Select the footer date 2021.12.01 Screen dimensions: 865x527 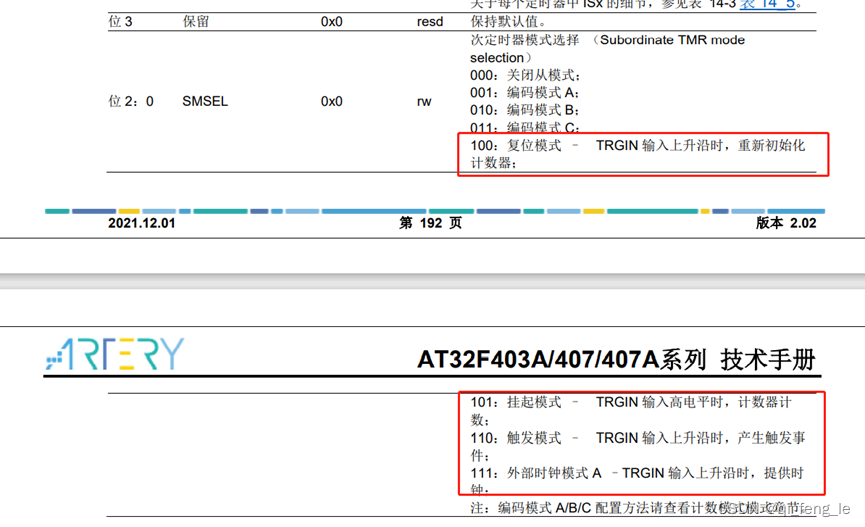click(x=142, y=223)
